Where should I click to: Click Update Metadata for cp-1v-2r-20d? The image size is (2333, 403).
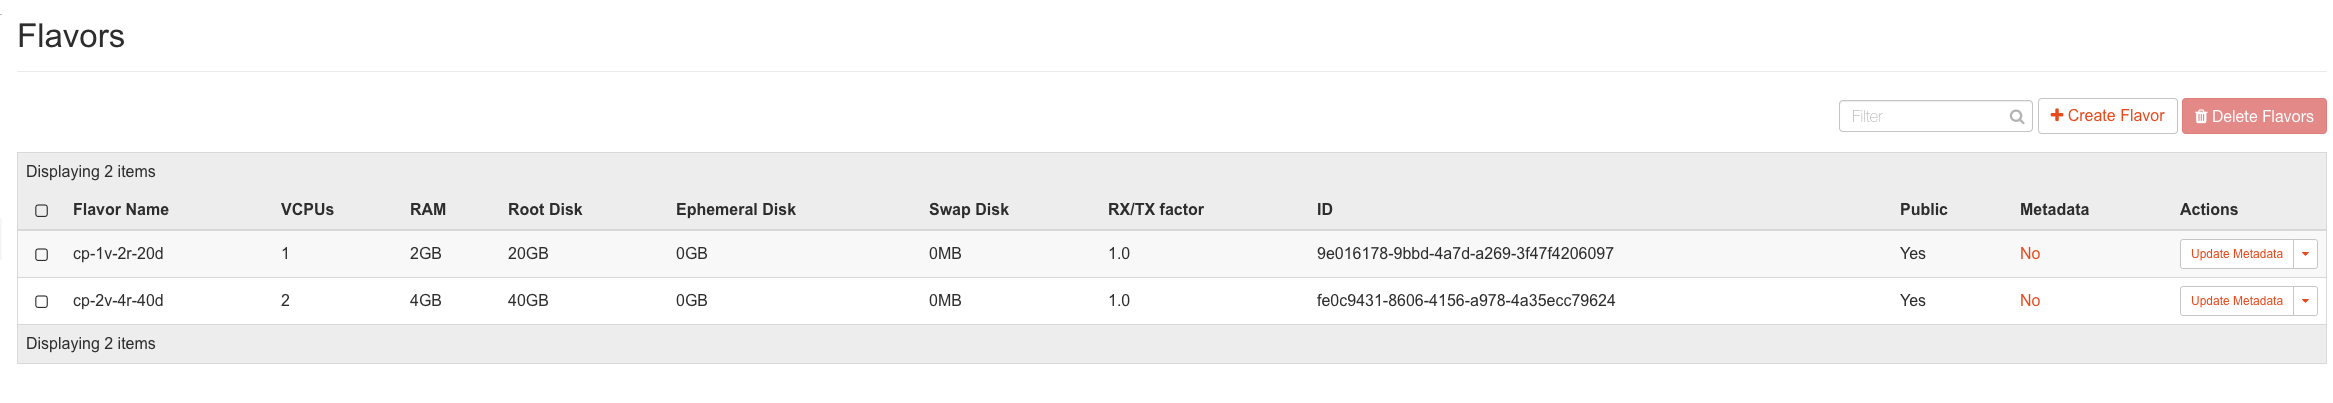click(x=2236, y=254)
